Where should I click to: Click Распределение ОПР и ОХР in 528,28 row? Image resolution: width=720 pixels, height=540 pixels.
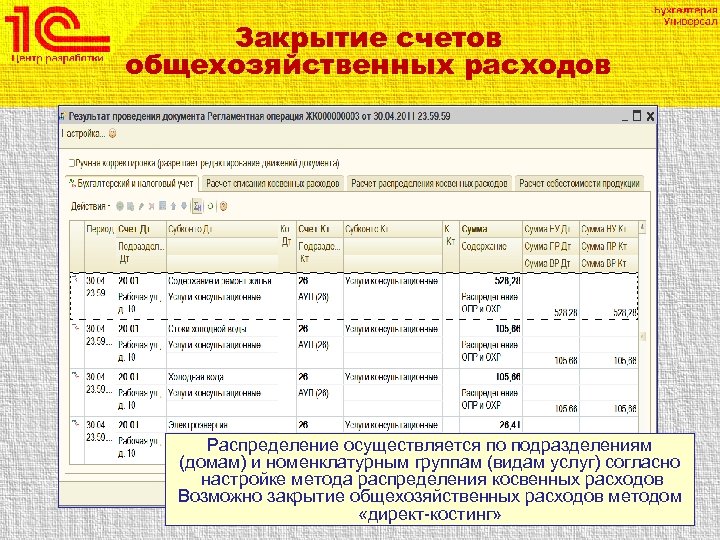pyautogui.click(x=489, y=303)
